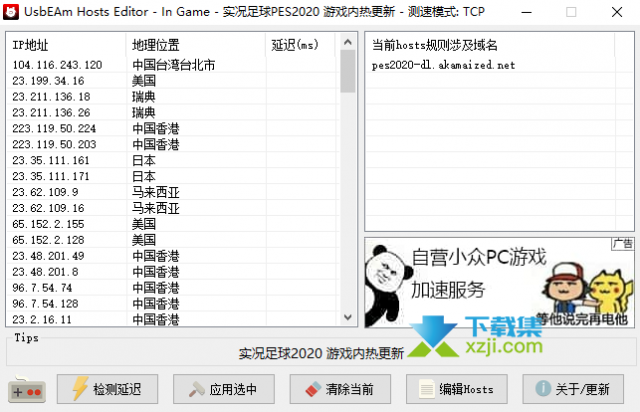The image size is (640, 412).
Task: Select IP row 23.62.109.16
Action: tap(173, 208)
